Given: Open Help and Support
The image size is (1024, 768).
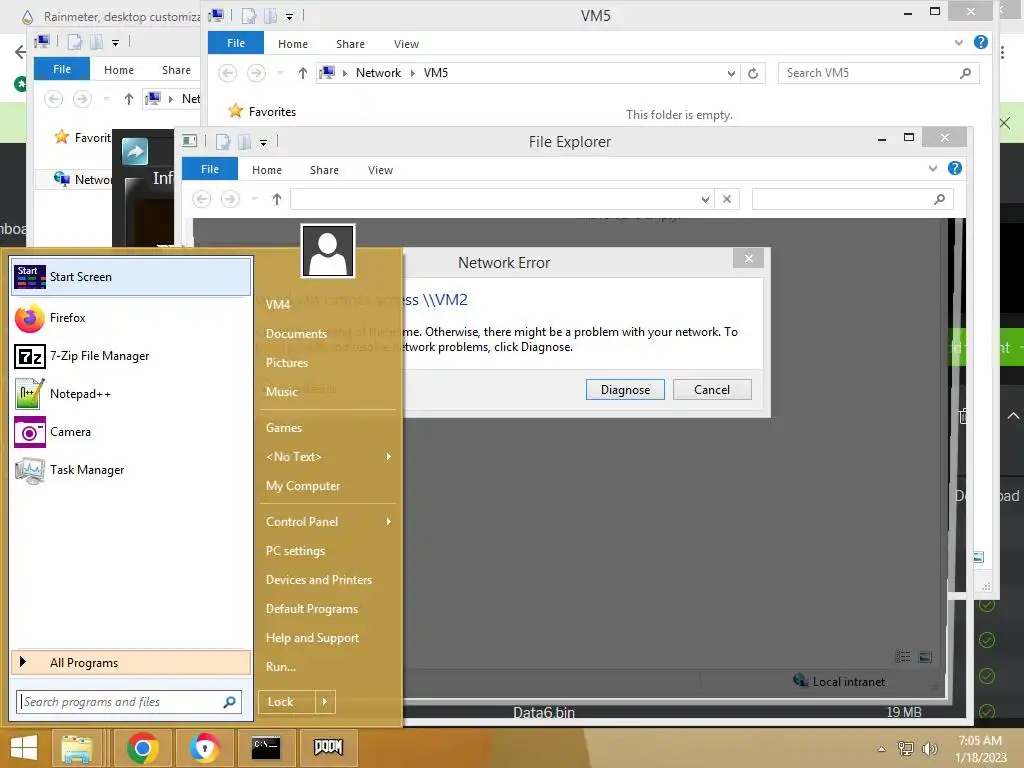Looking at the screenshot, I should point(327,638).
